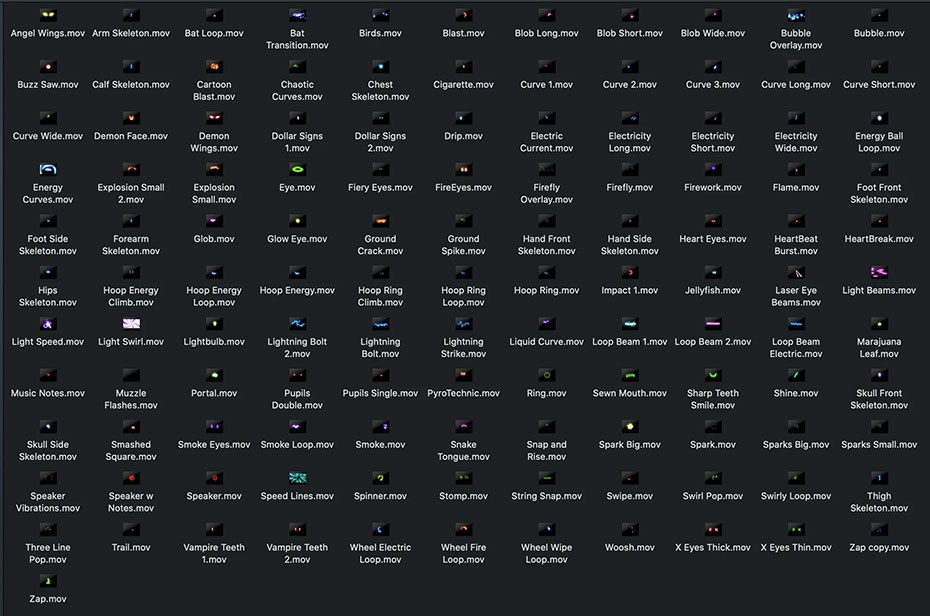Click the Woosh.mov file name
Viewport: 930px width, 616px height.
tap(630, 547)
